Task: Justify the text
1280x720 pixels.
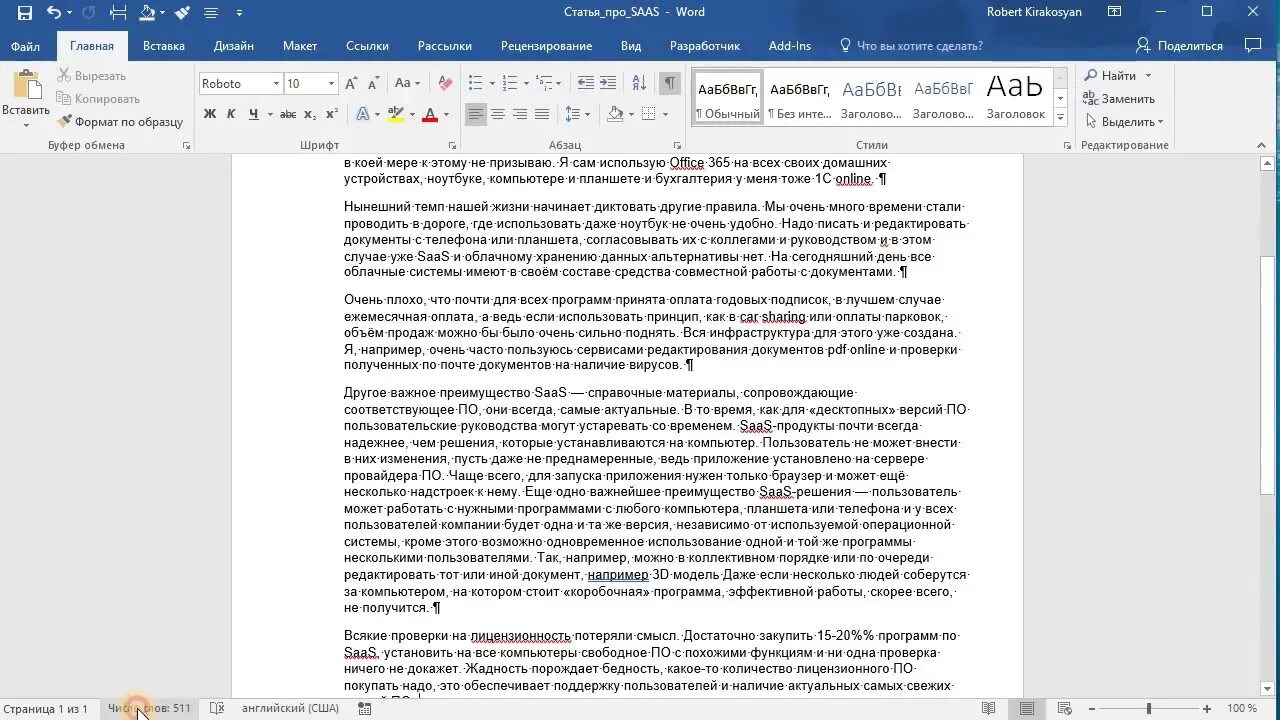Action: click(542, 114)
